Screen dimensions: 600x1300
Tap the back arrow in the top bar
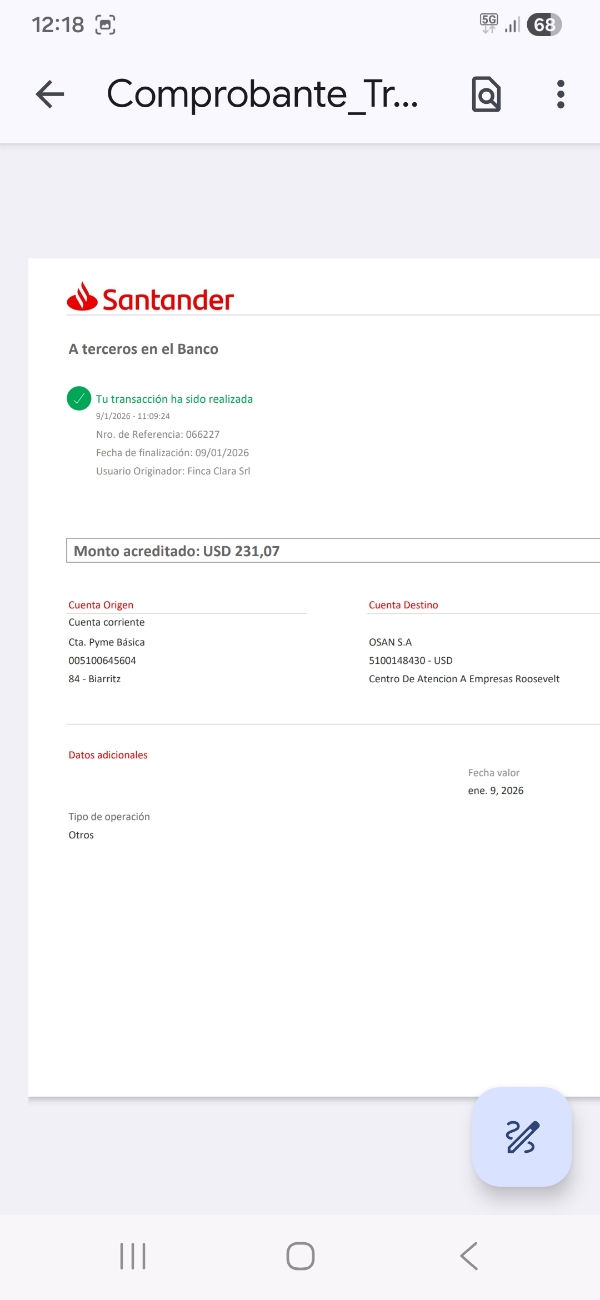point(49,94)
